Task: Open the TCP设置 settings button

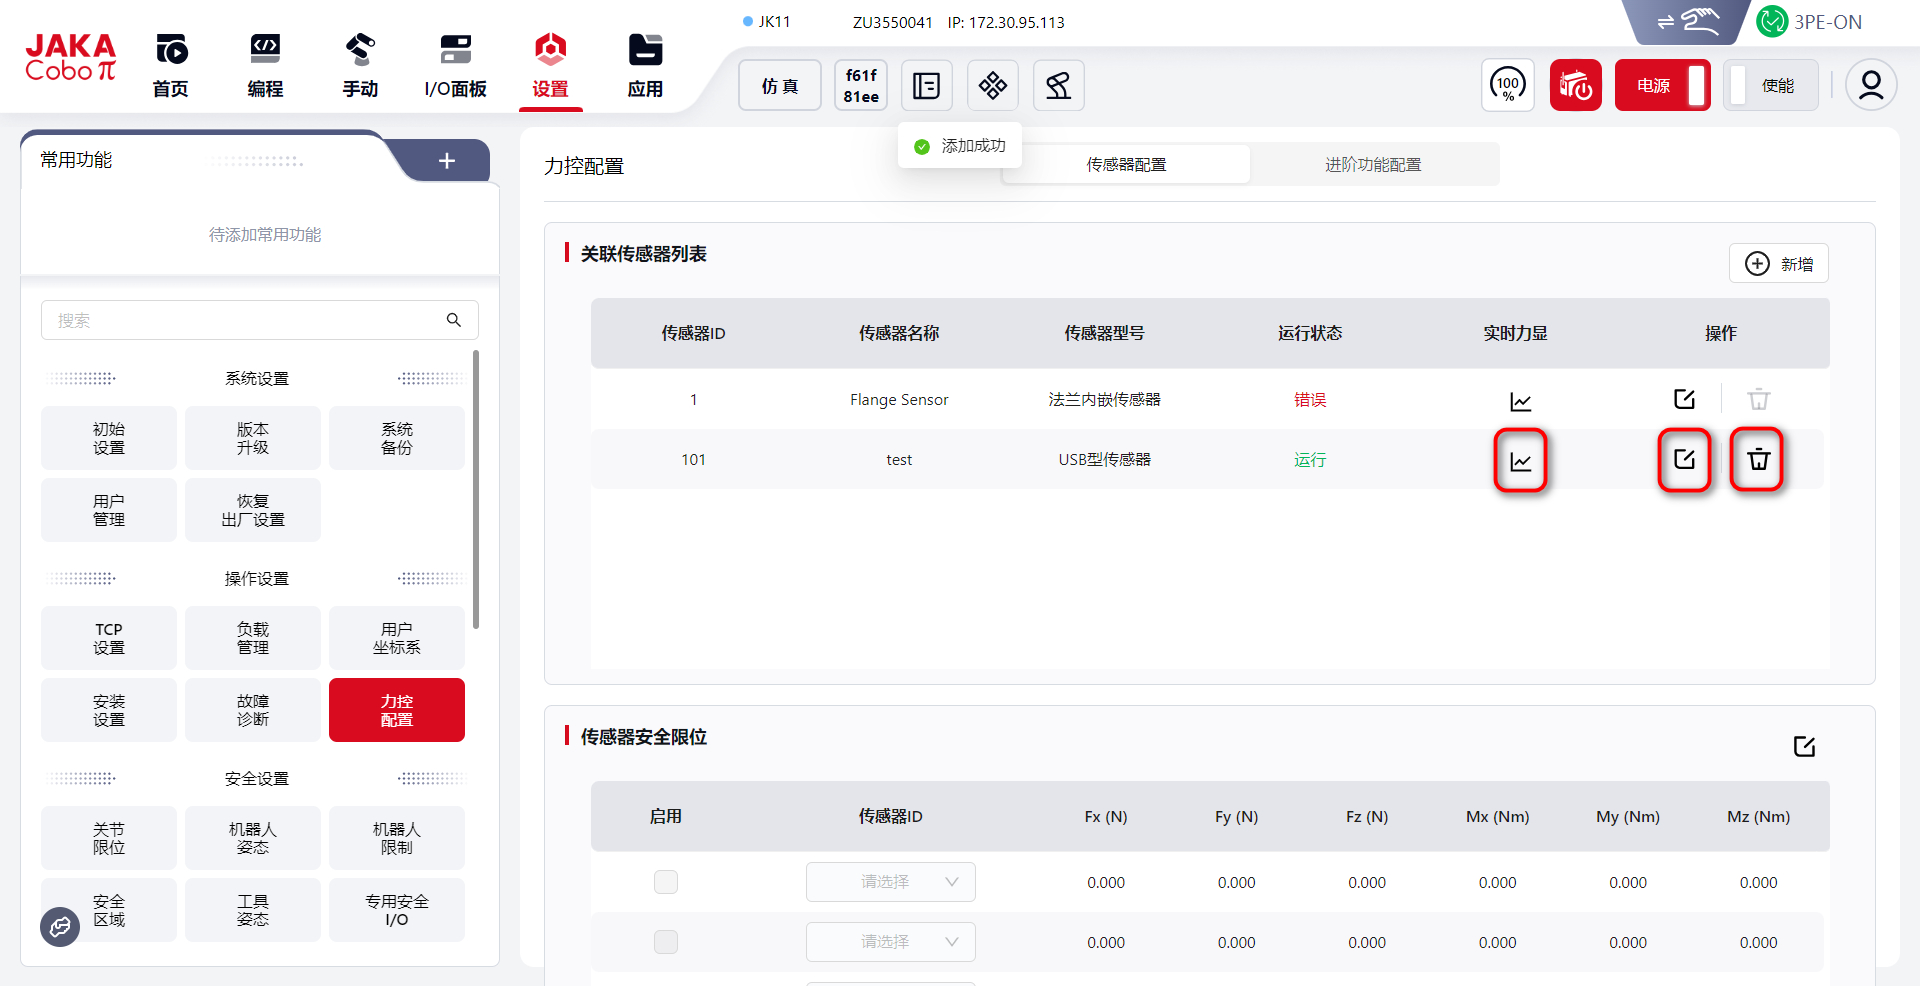Action: 109,638
